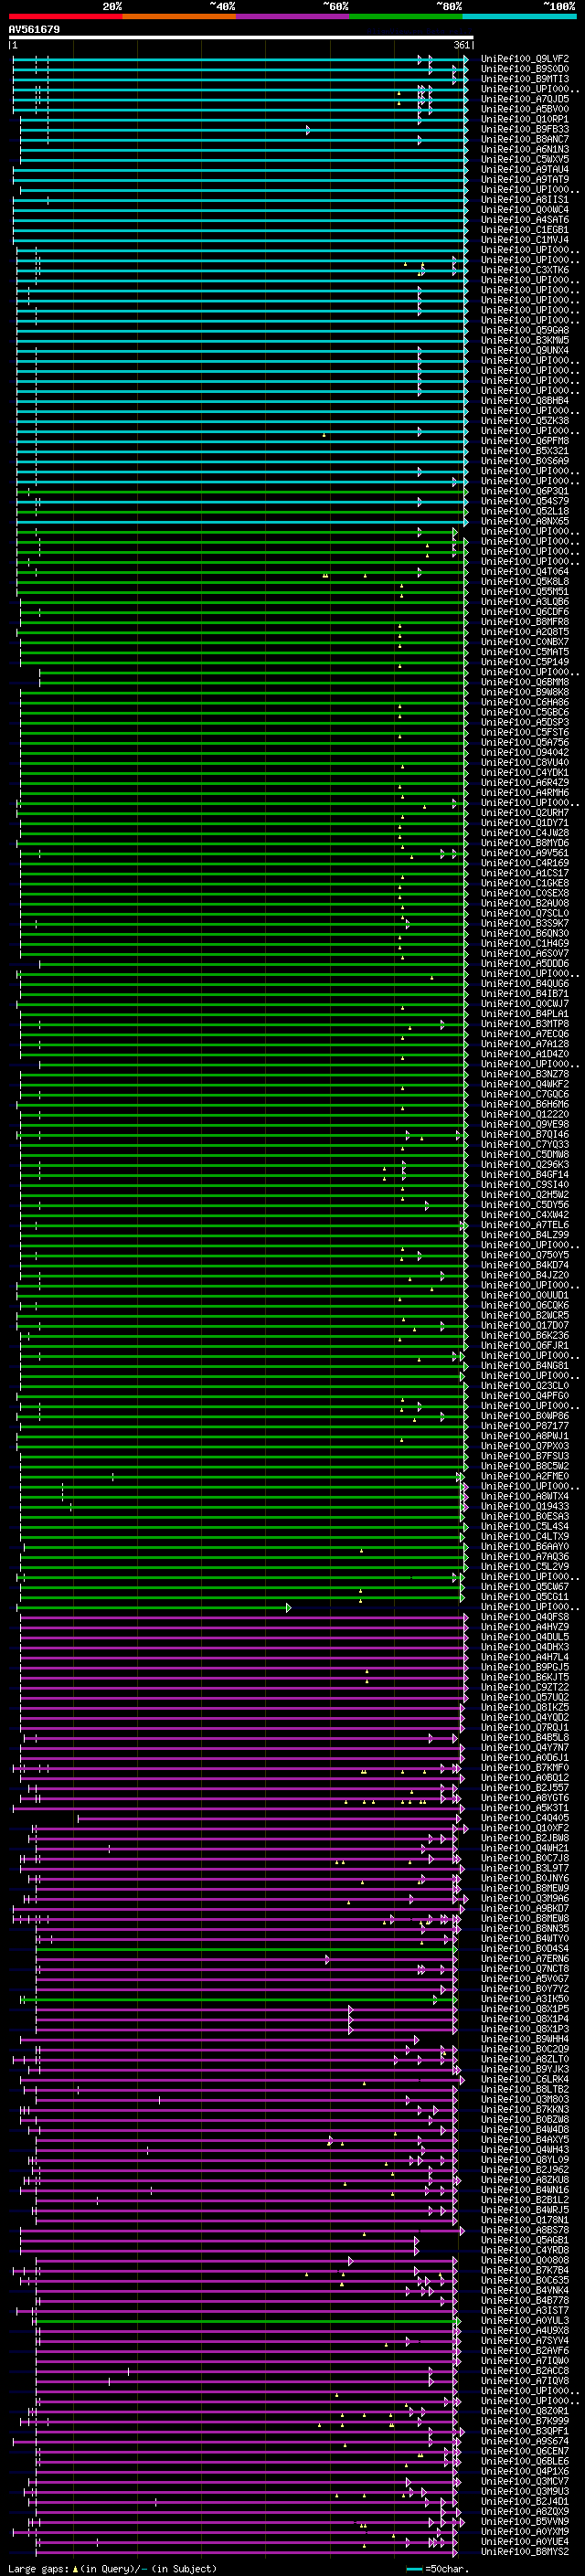Click the query end position 361
The width and height of the screenshot is (585, 2576).
point(462,45)
